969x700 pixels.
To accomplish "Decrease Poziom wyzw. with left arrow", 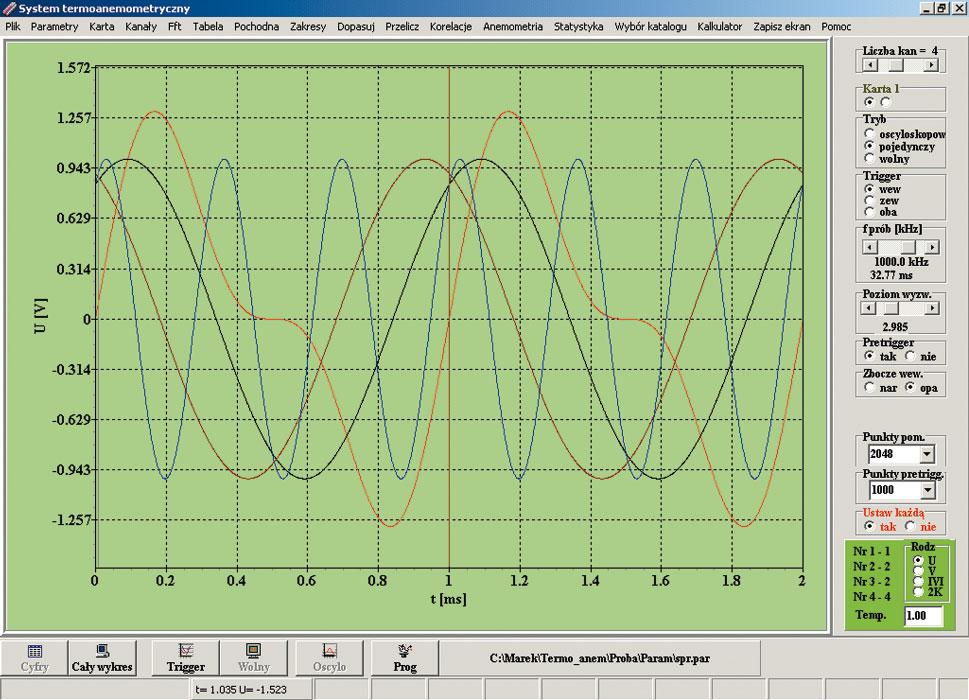I will (x=868, y=308).
